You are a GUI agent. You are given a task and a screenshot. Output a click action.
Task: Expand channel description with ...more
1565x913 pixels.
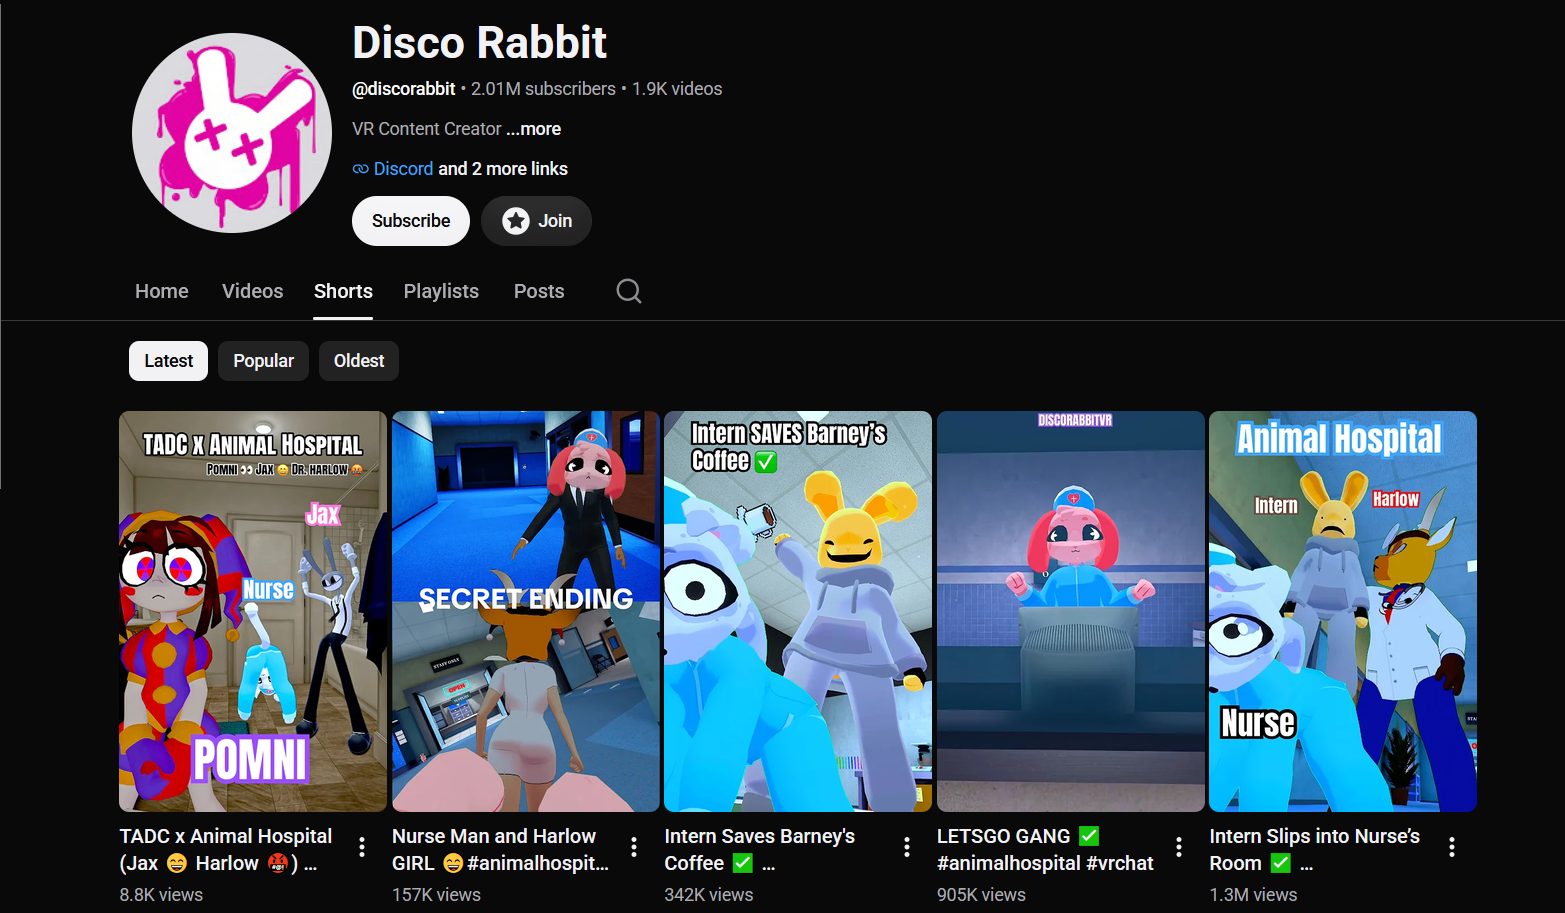click(533, 129)
